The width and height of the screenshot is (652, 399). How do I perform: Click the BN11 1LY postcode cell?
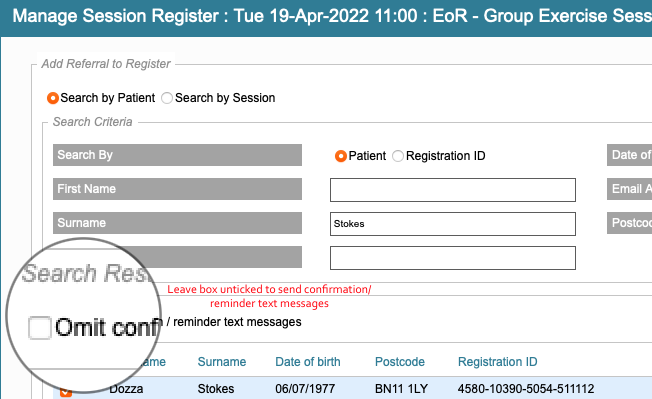point(401,389)
